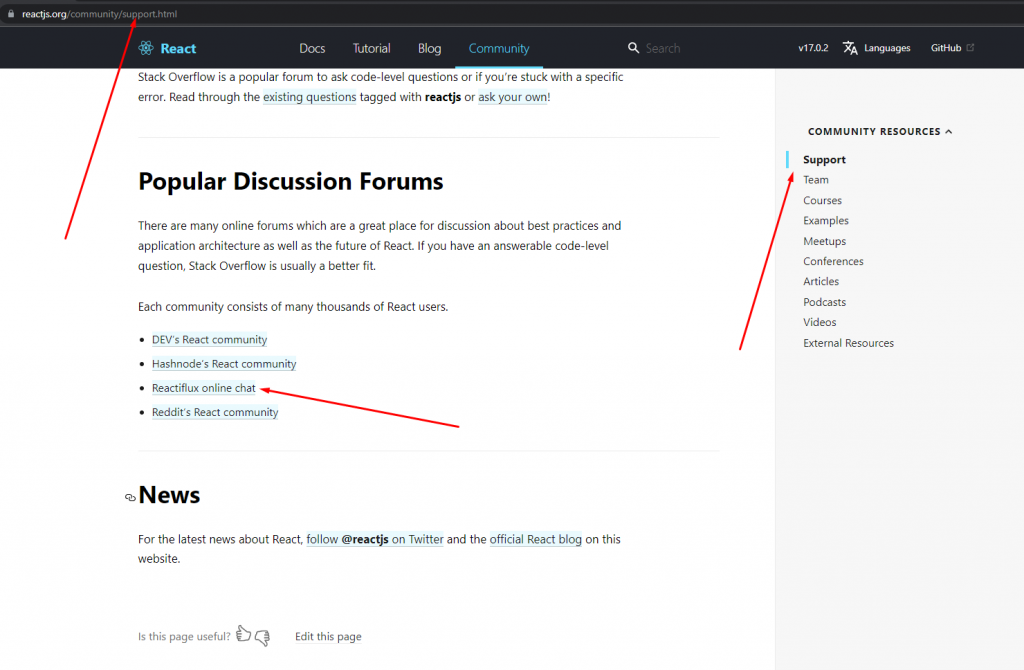Open Reddit's React community link
The image size is (1024, 670).
point(215,412)
